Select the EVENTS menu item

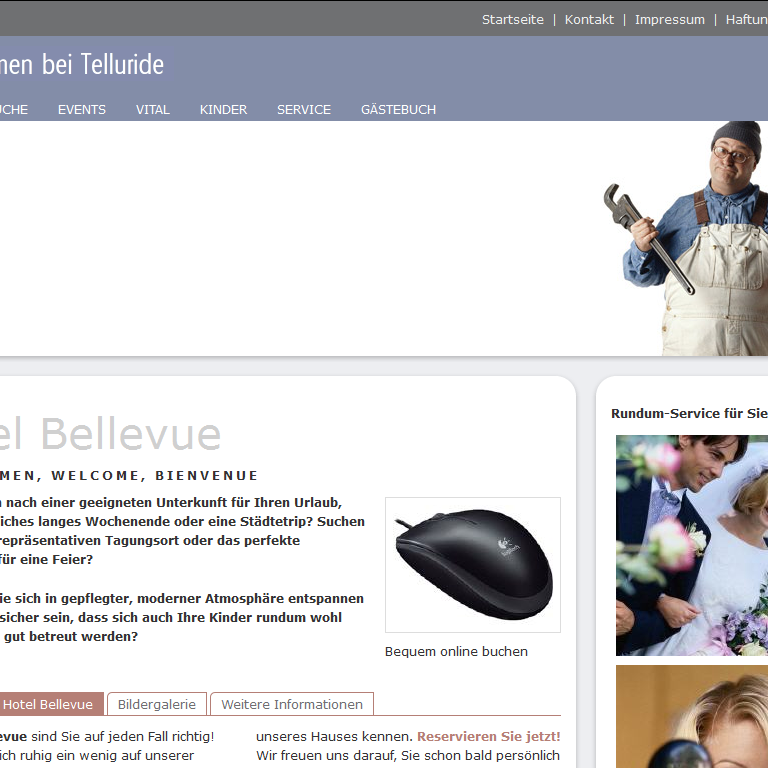pyautogui.click(x=82, y=110)
